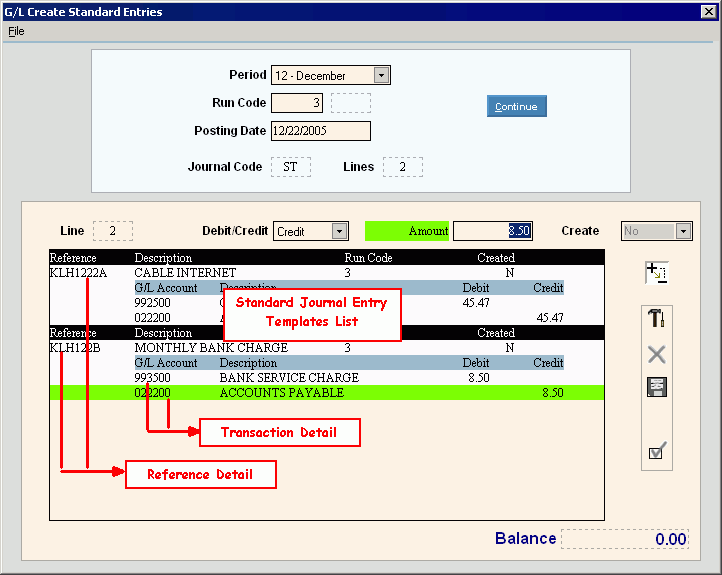The height and width of the screenshot is (575, 722).
Task: Click the Amount field showing 8.50
Action: (492, 231)
